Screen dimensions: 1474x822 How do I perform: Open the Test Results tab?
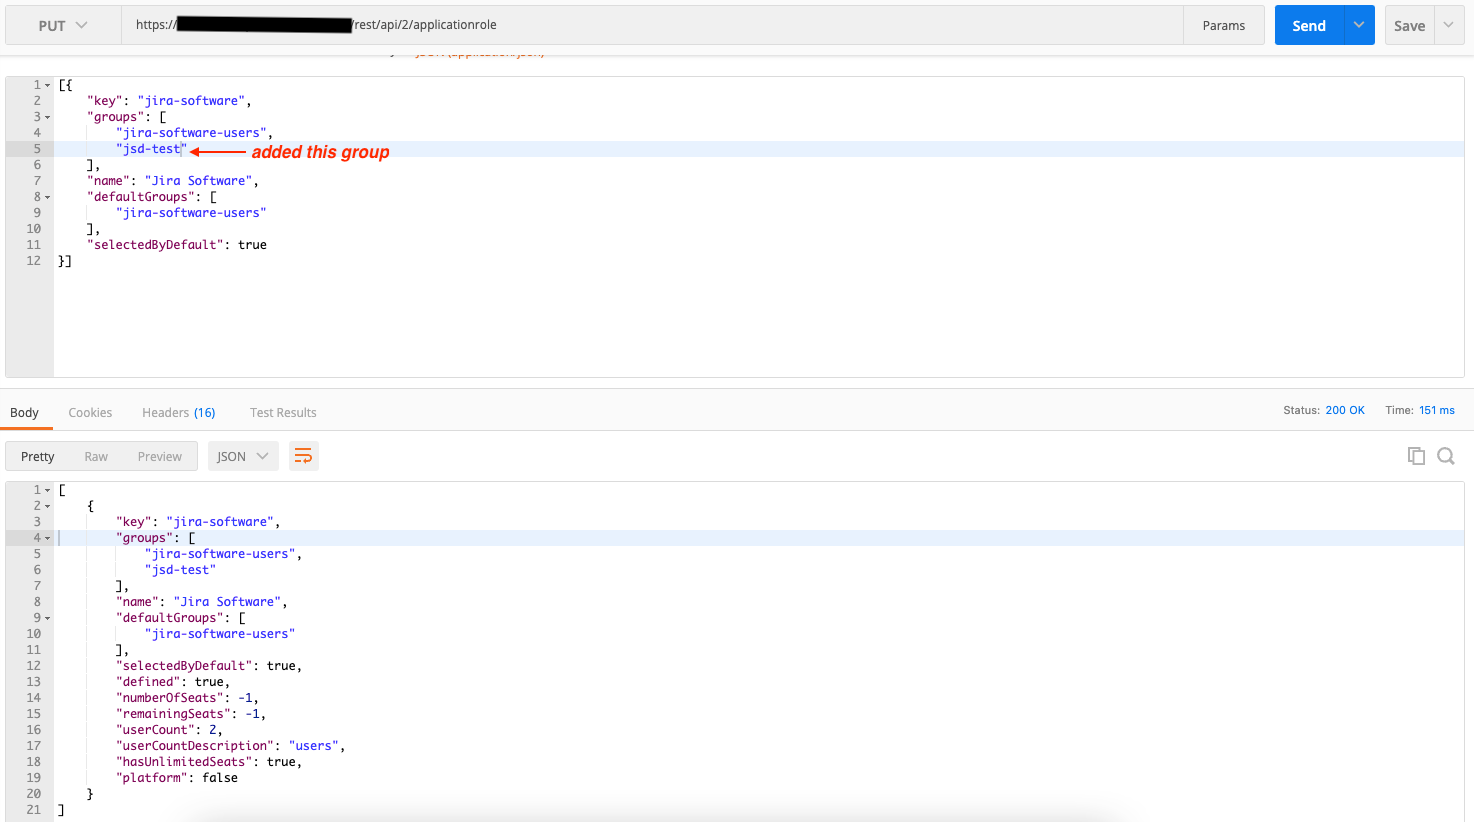[x=283, y=412]
